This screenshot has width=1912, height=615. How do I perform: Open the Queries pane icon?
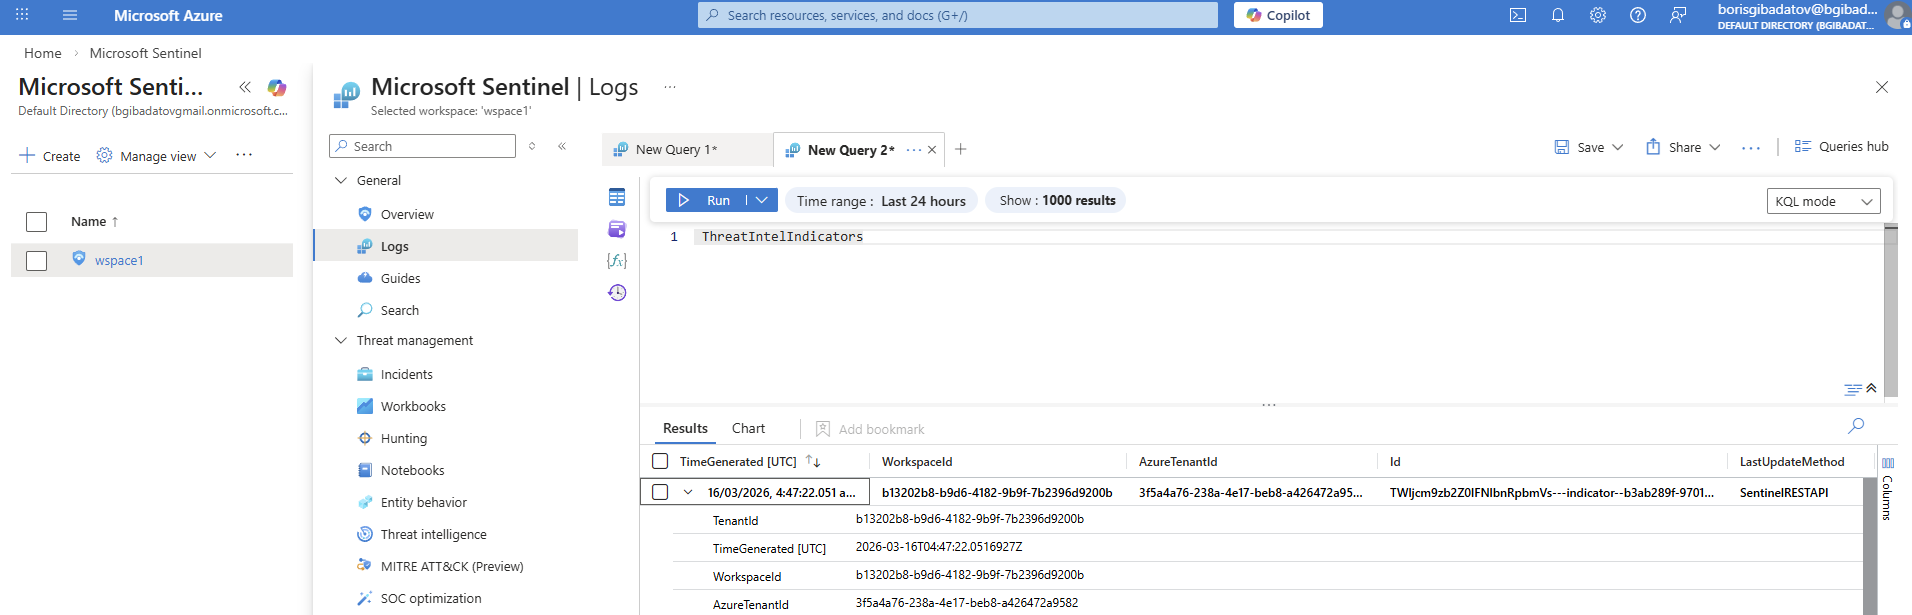click(x=617, y=230)
